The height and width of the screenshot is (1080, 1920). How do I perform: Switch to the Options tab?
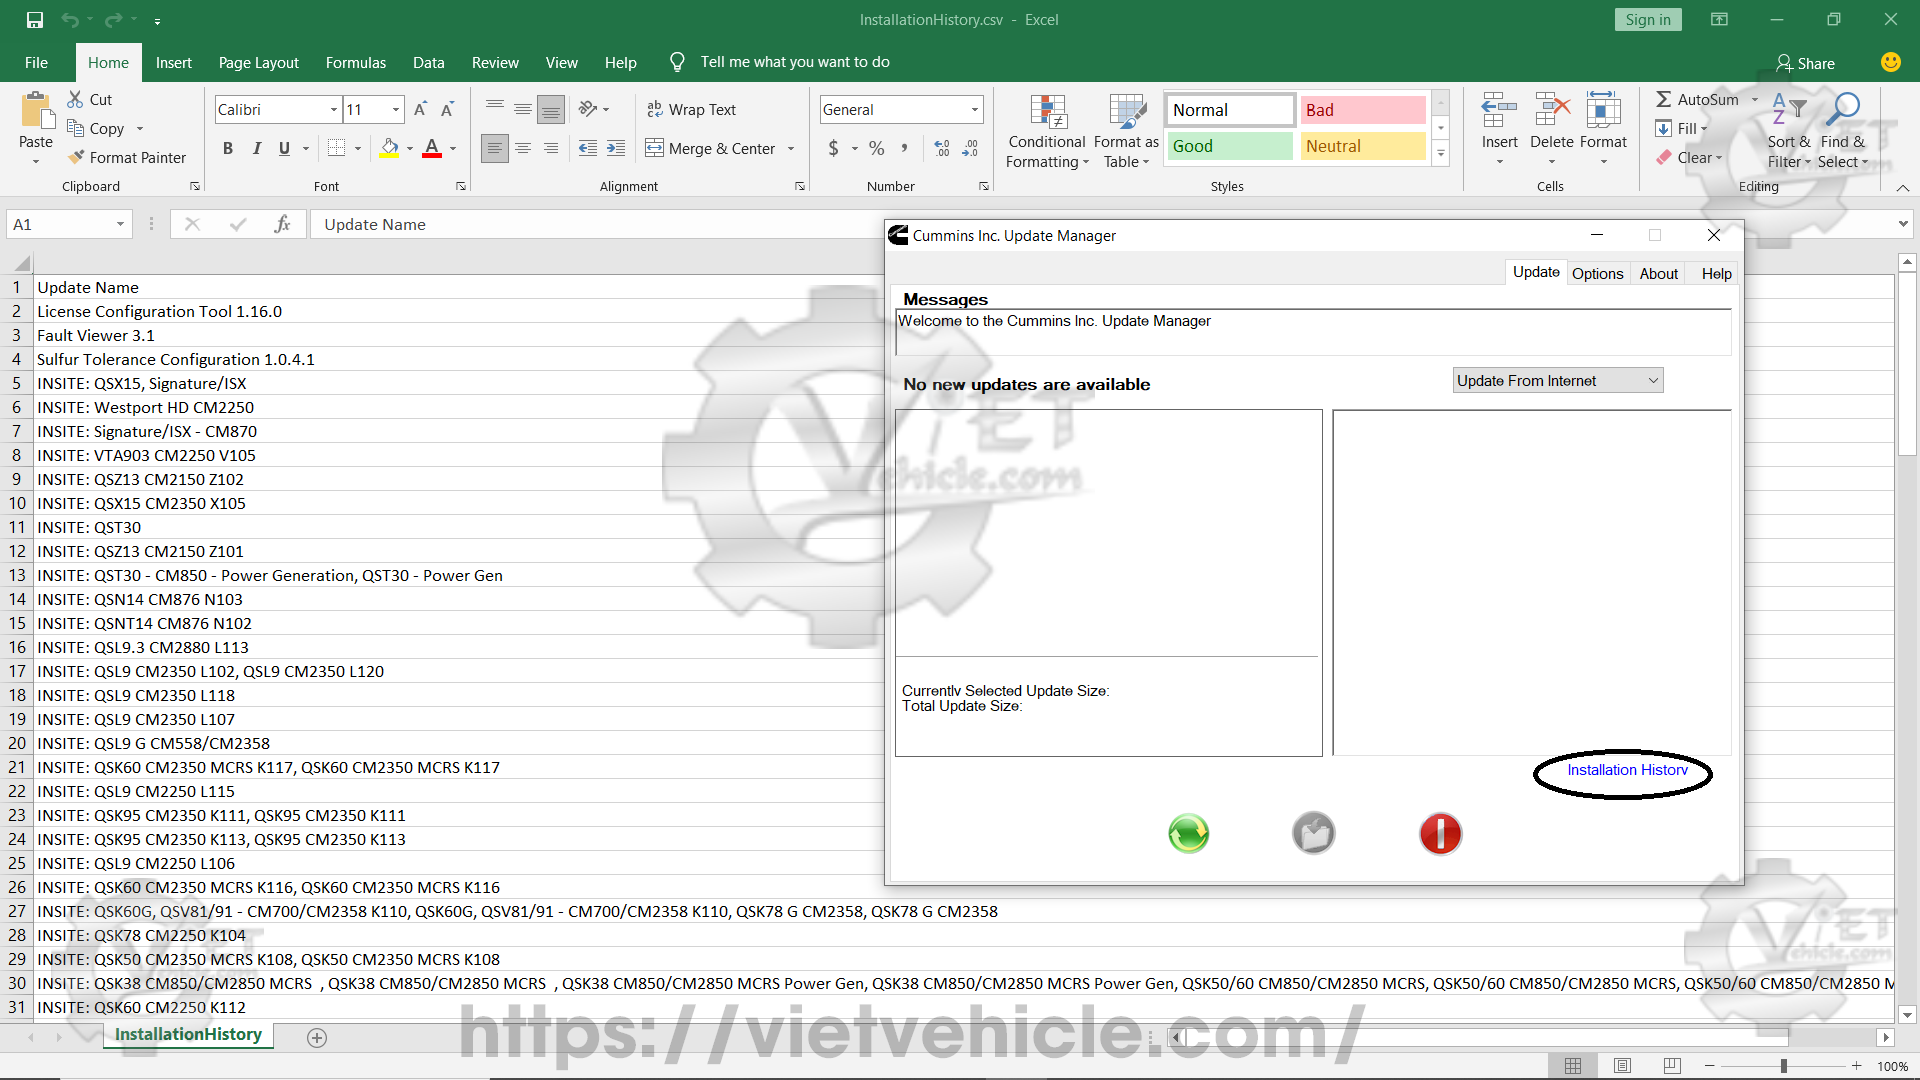(1597, 273)
